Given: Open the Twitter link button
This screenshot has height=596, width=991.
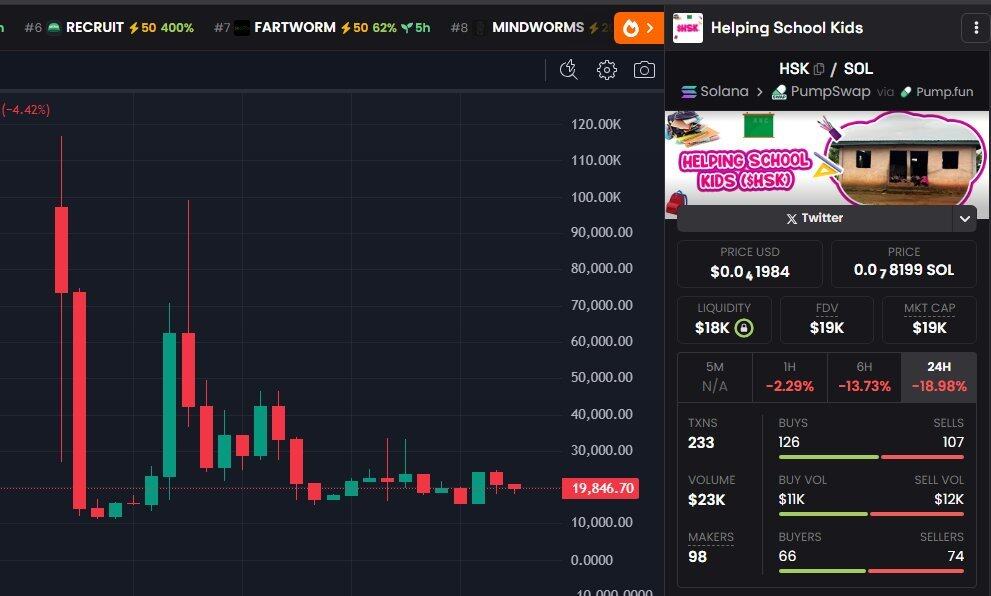Looking at the screenshot, I should [815, 219].
